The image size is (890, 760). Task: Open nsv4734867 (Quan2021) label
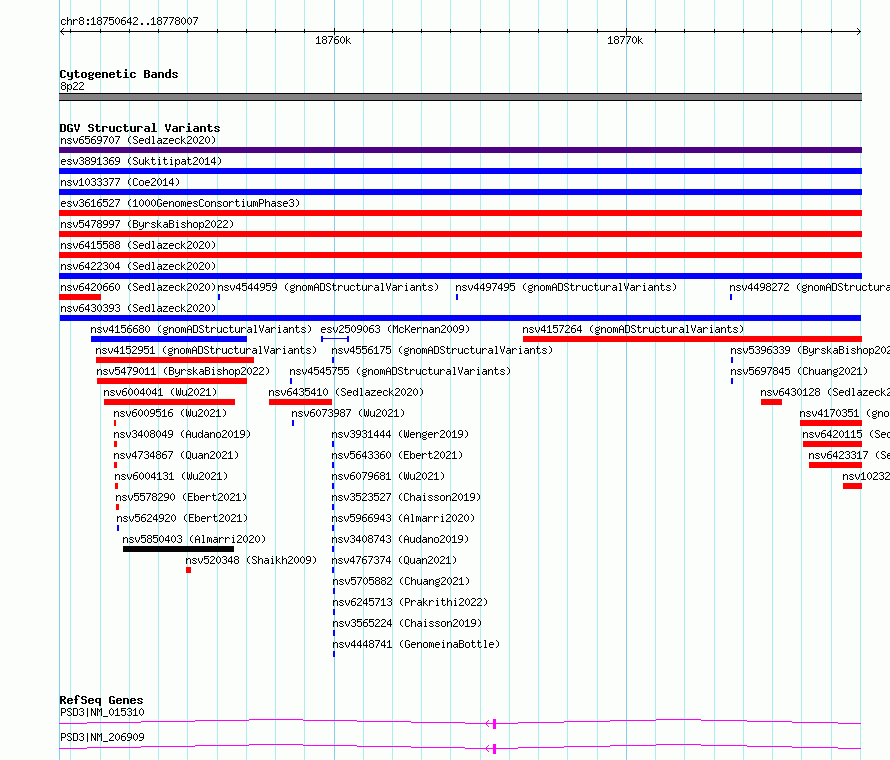pyautogui.click(x=177, y=455)
